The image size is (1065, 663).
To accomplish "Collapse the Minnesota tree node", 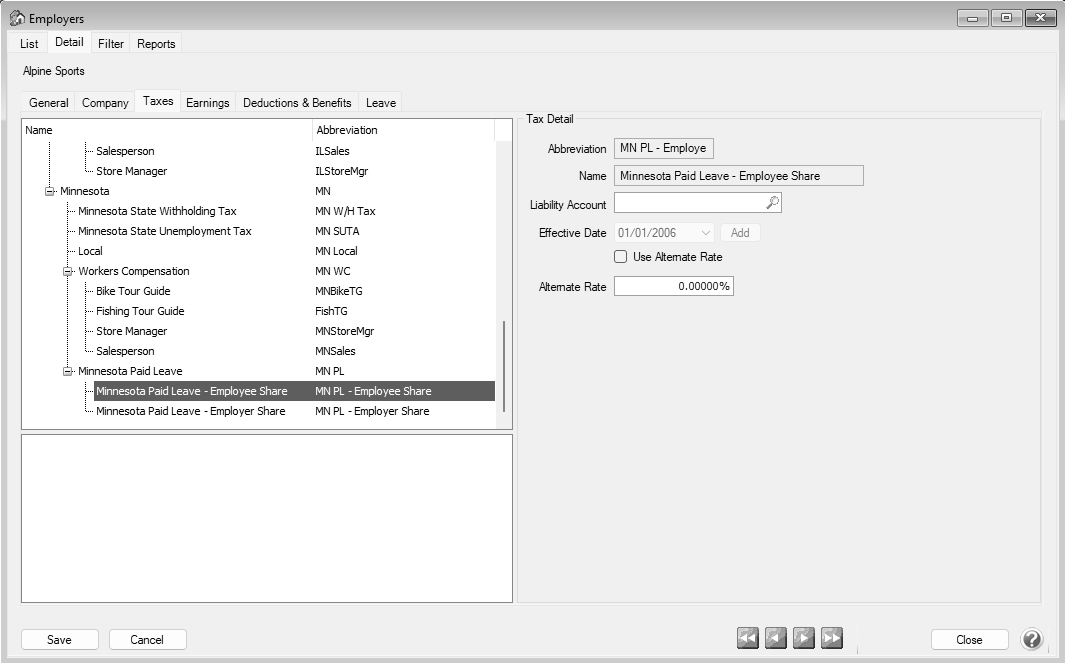I will [x=50, y=191].
